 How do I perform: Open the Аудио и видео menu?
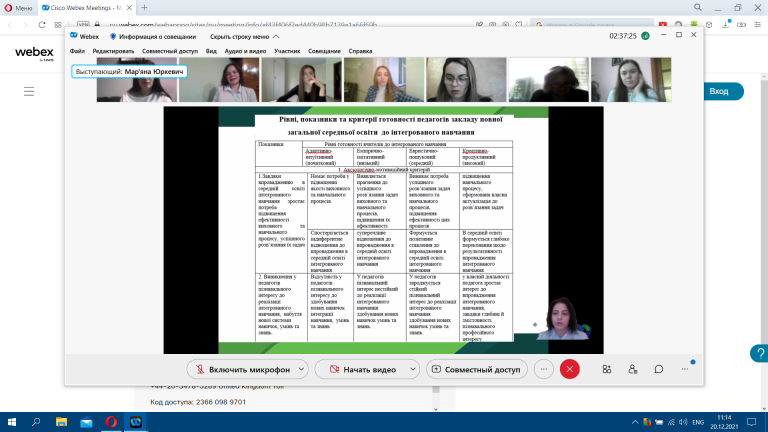(x=245, y=51)
